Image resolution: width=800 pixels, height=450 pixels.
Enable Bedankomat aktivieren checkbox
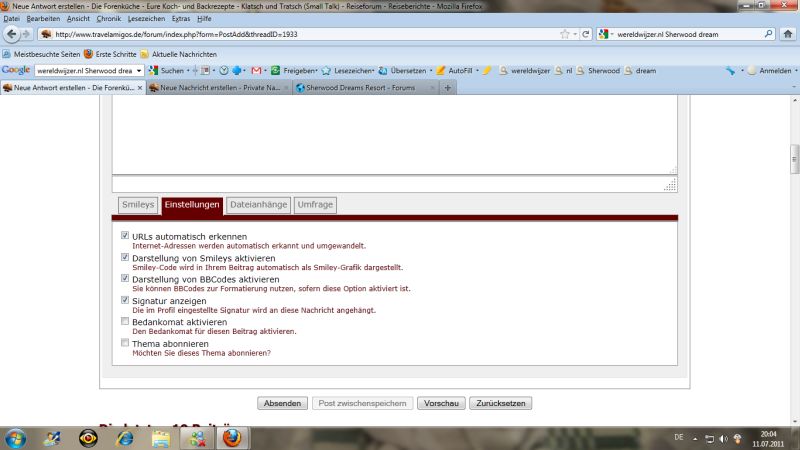(124, 321)
